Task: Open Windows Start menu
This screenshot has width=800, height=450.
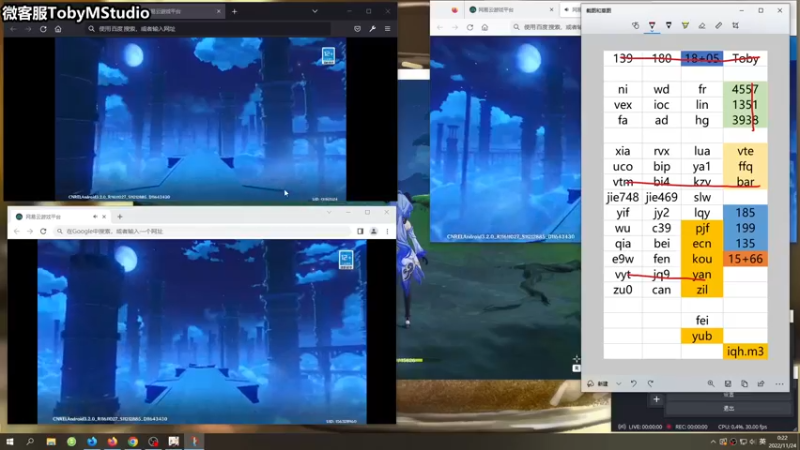Action: coord(10,442)
